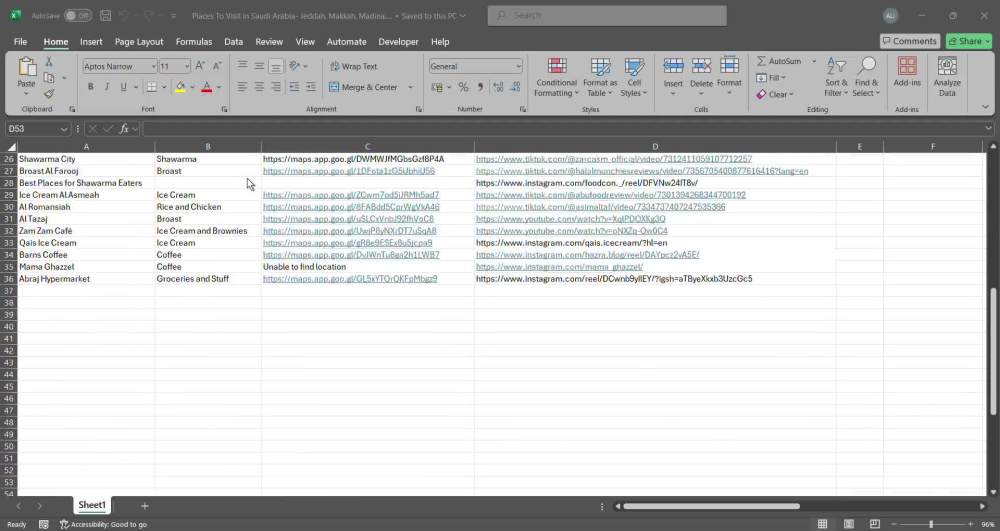
Task: Click the Paste clipboard icon
Action: coord(27,67)
